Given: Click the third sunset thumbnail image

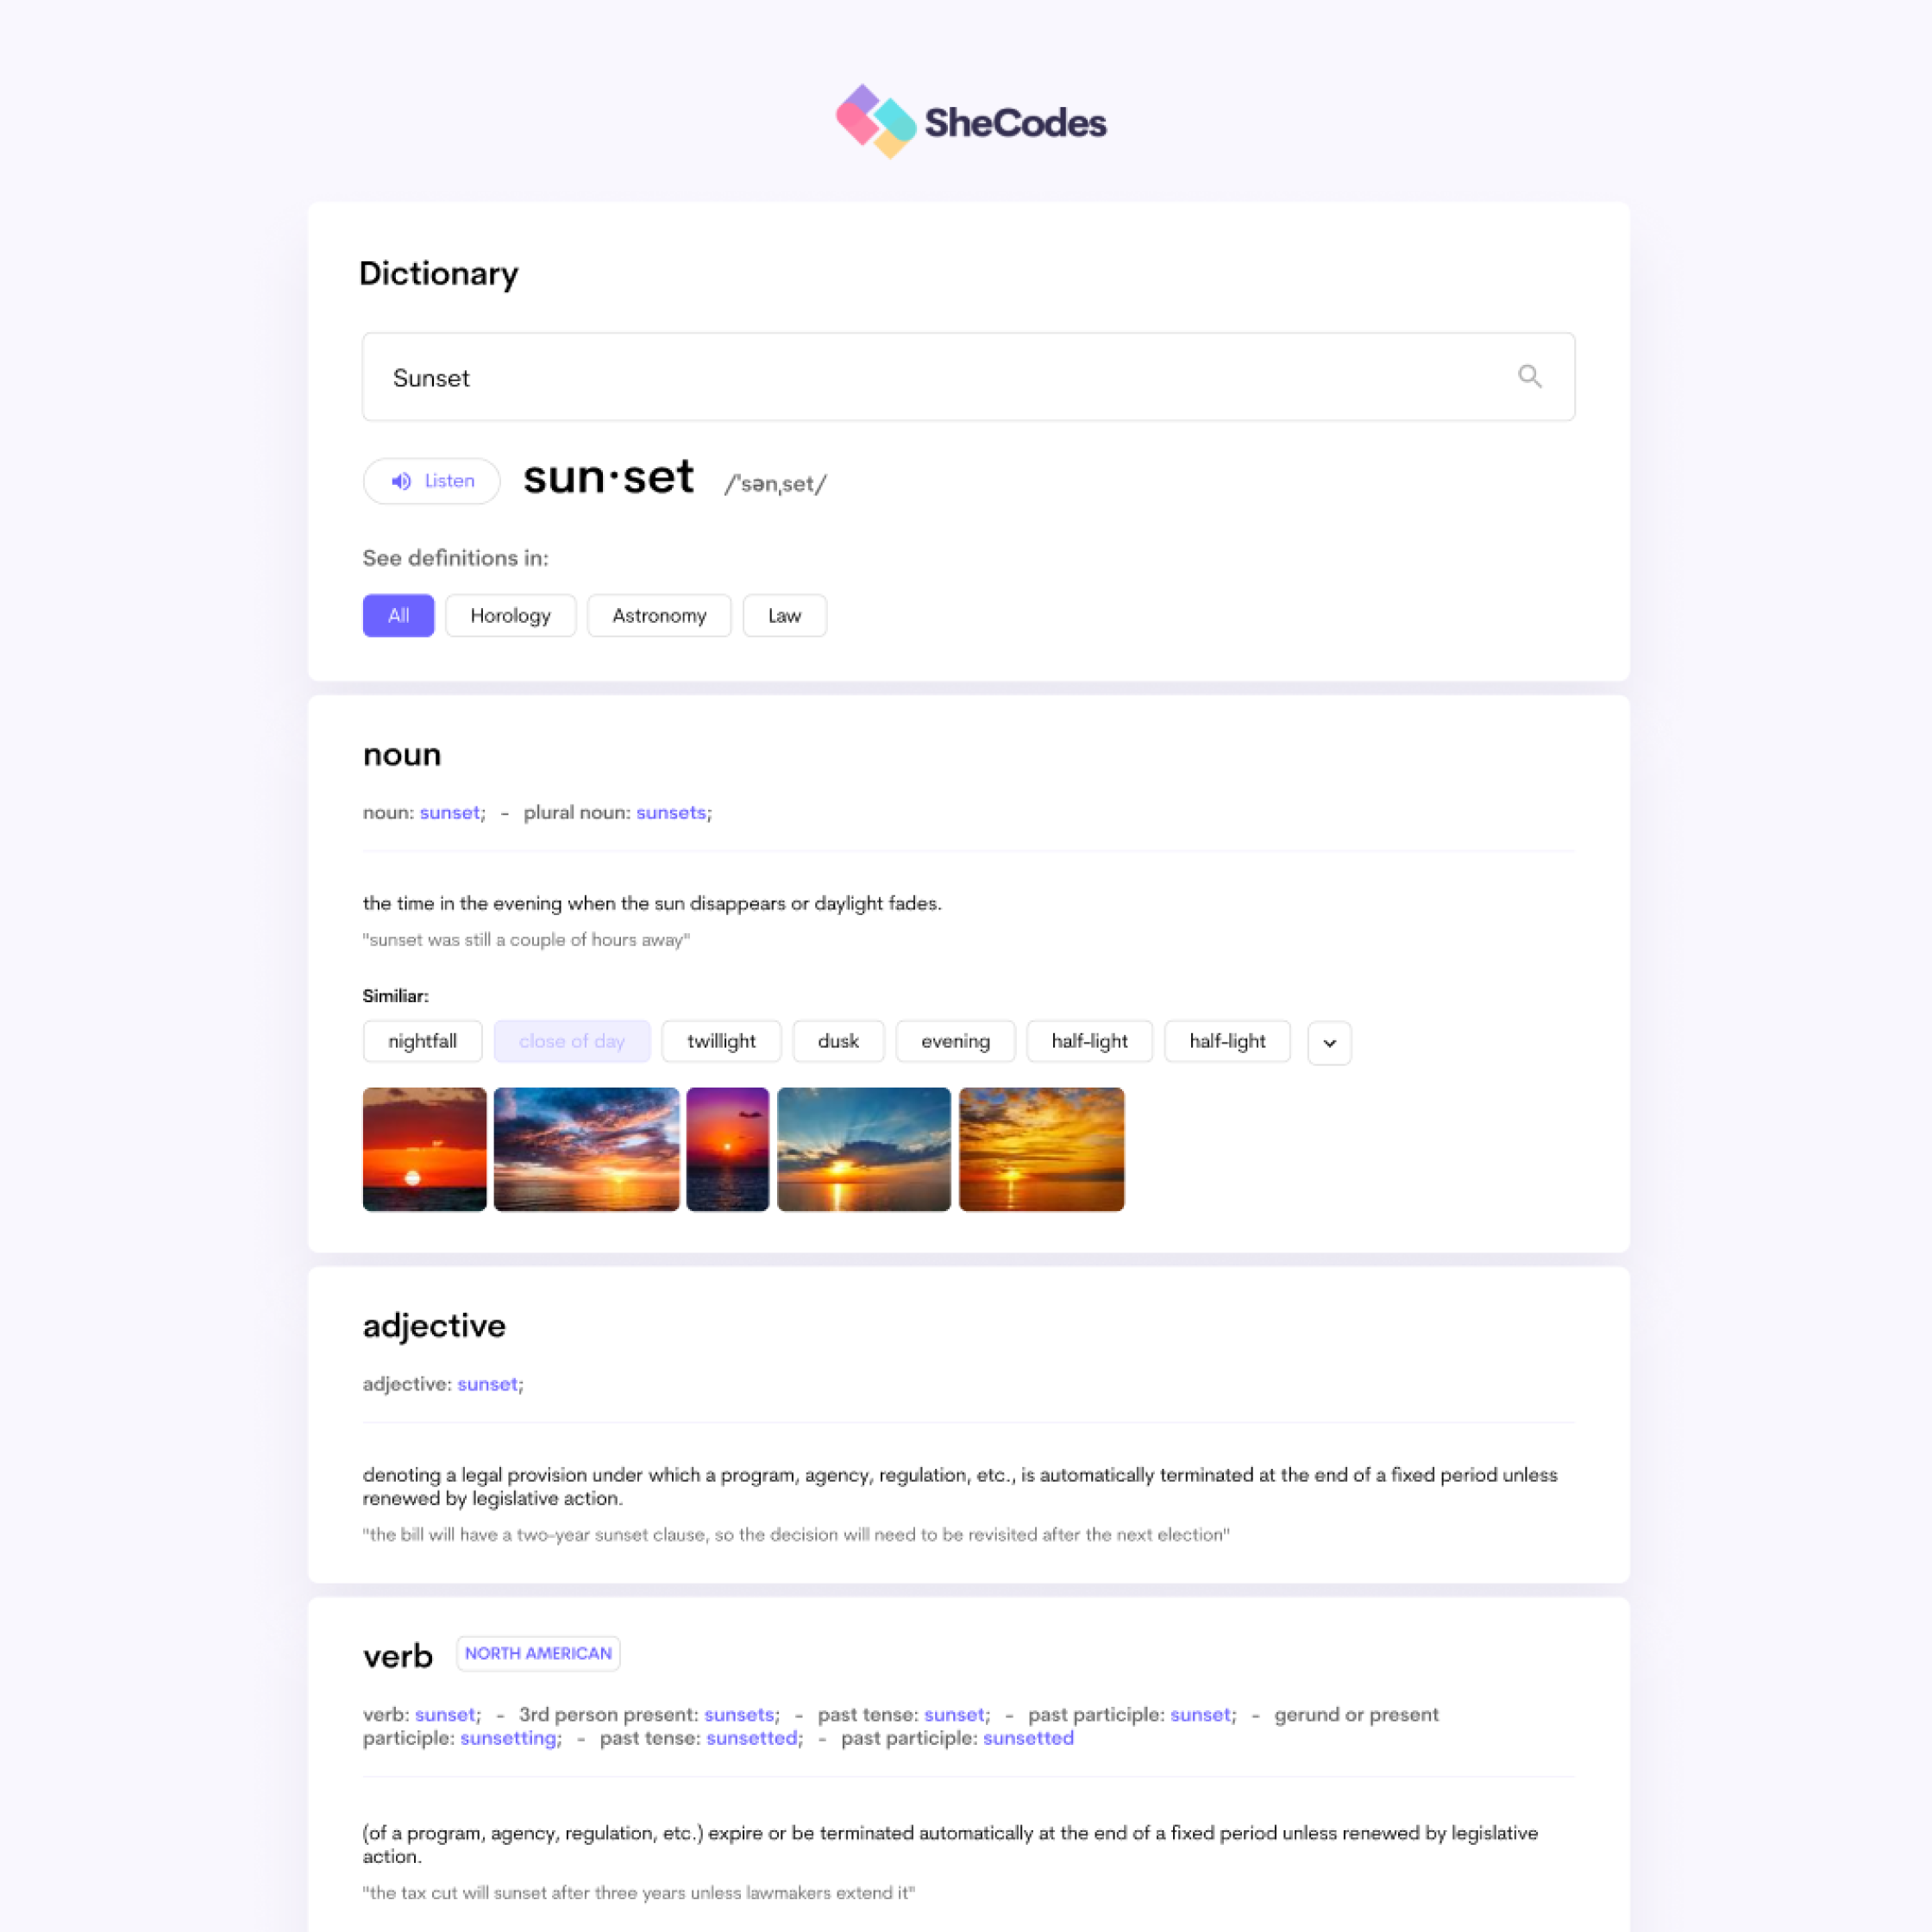Looking at the screenshot, I should 727,1148.
